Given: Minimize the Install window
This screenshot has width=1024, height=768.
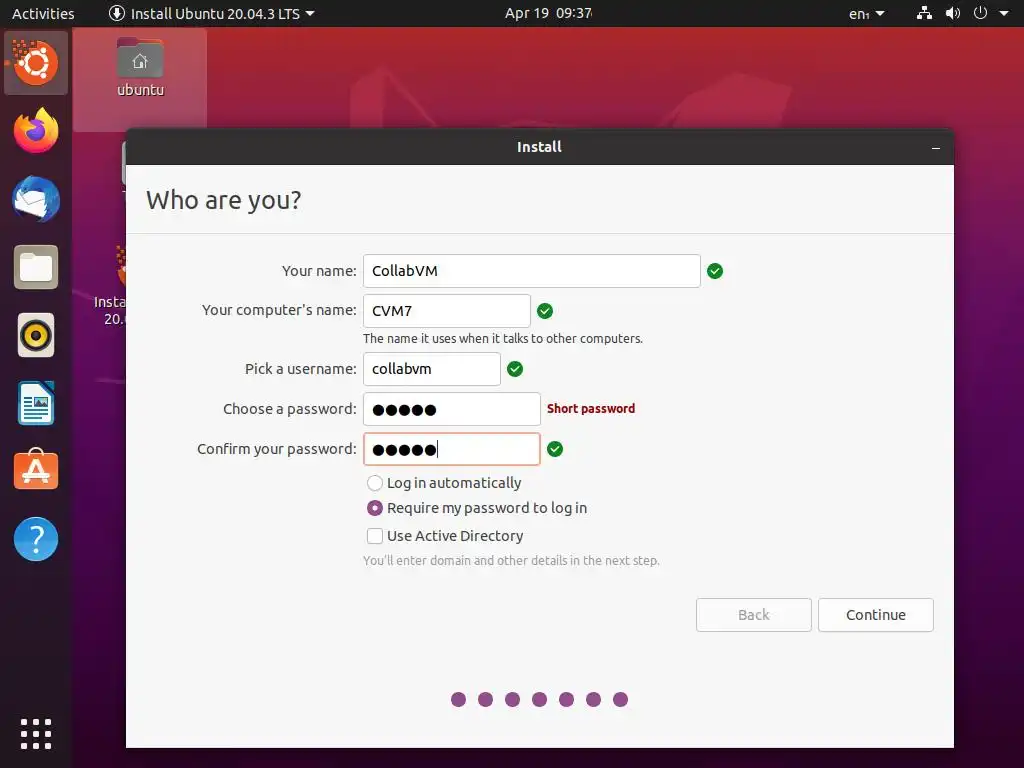Looking at the screenshot, I should click(x=936, y=148).
